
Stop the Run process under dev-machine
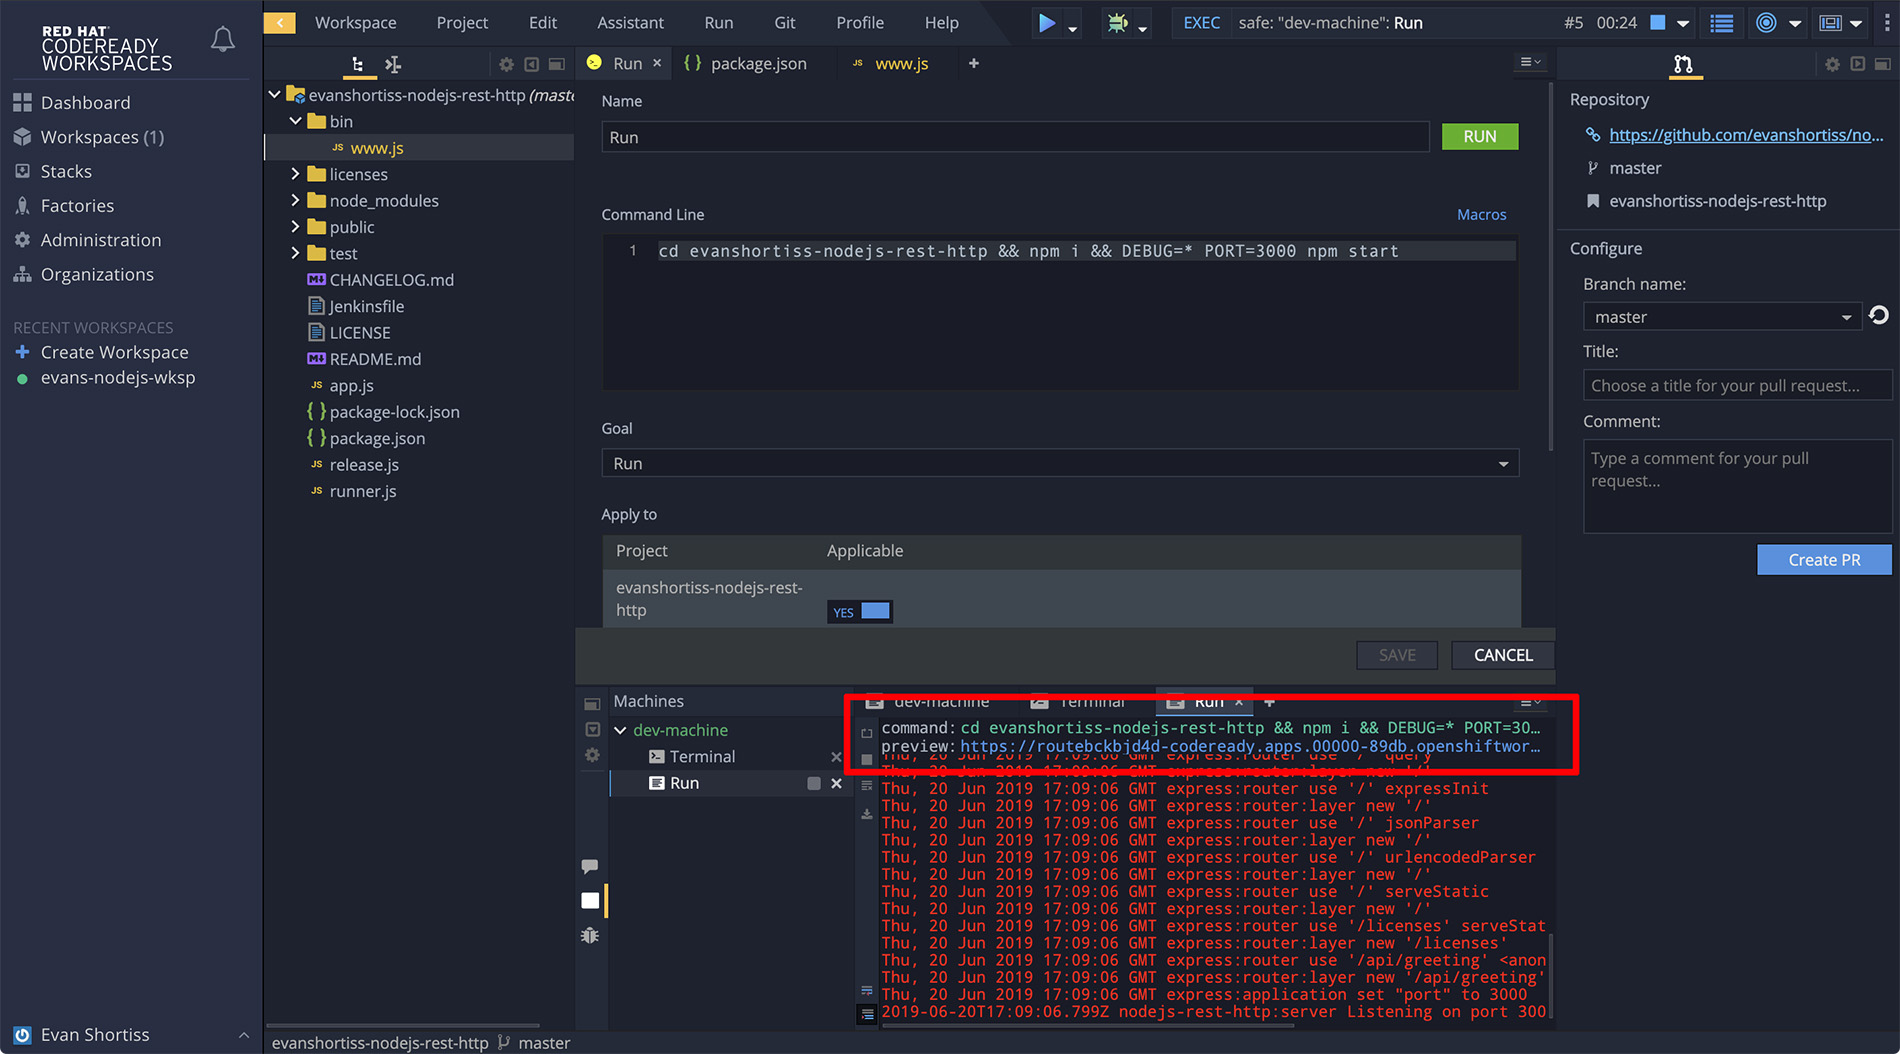point(814,783)
